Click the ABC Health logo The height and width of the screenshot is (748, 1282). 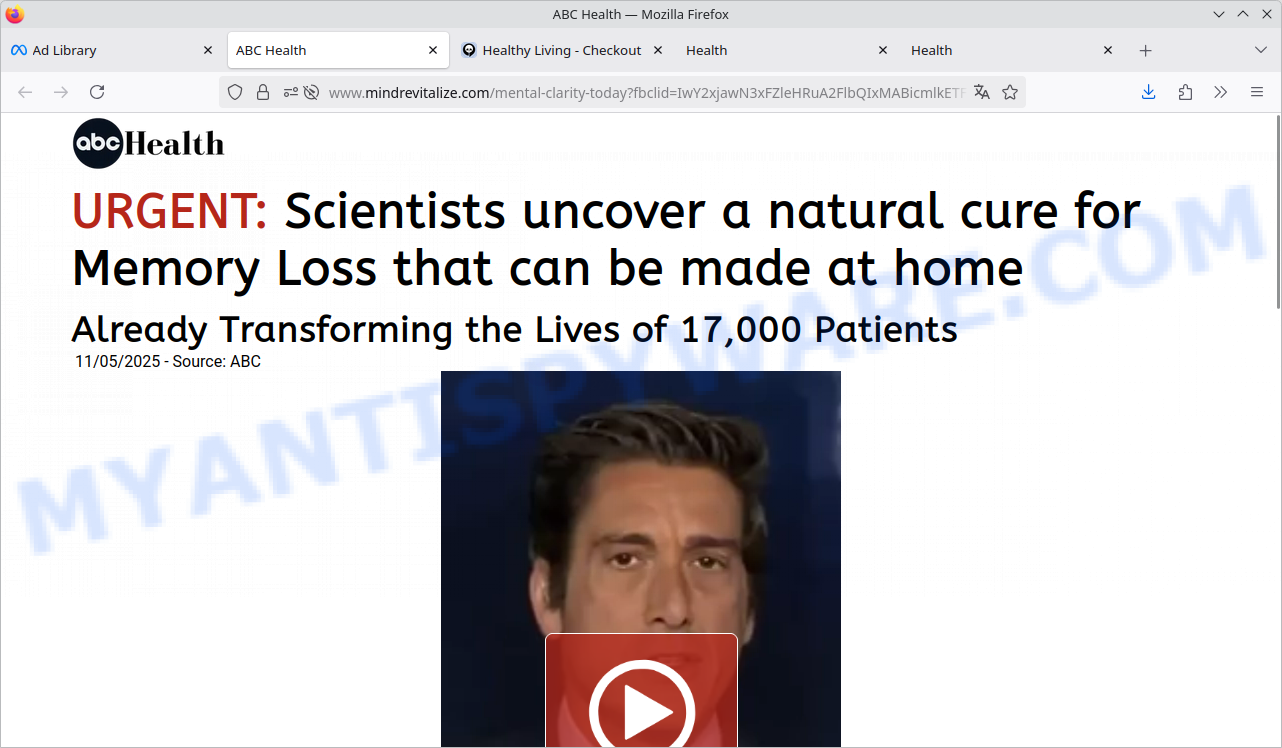(x=148, y=144)
